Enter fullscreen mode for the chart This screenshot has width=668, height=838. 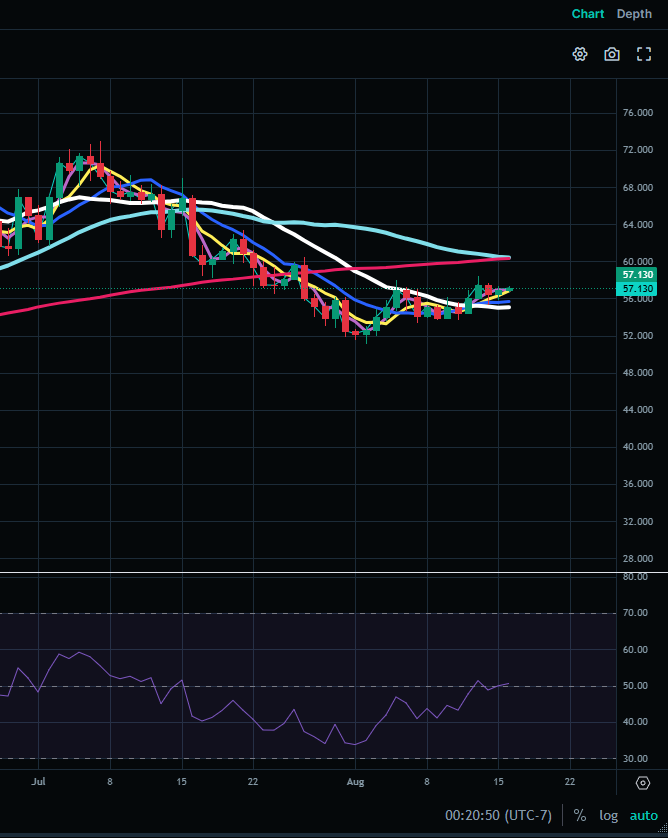[644, 54]
